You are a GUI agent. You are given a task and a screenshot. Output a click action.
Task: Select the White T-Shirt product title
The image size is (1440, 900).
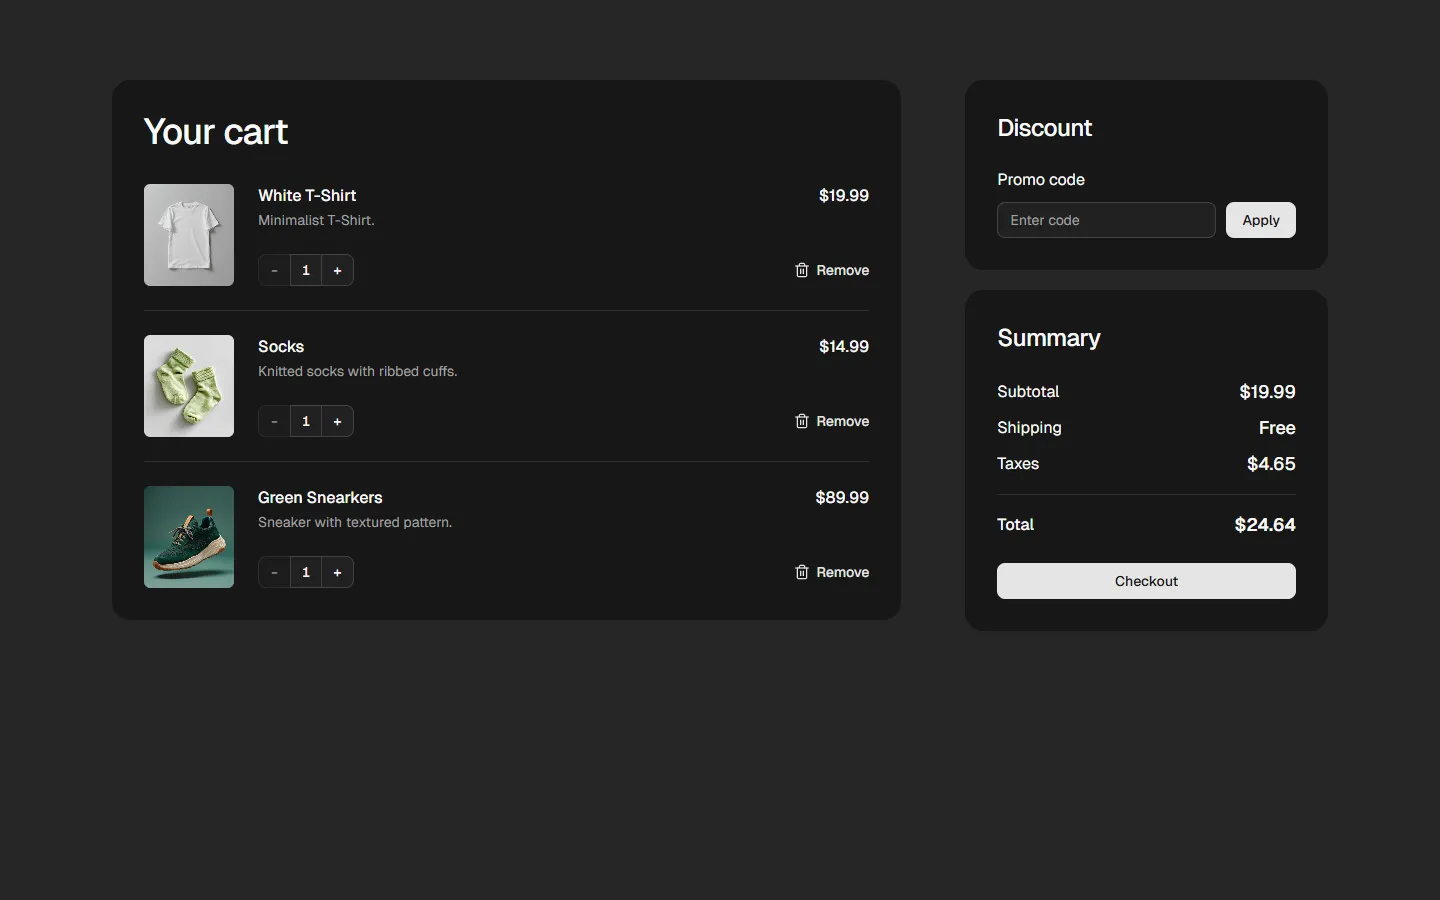click(x=307, y=195)
